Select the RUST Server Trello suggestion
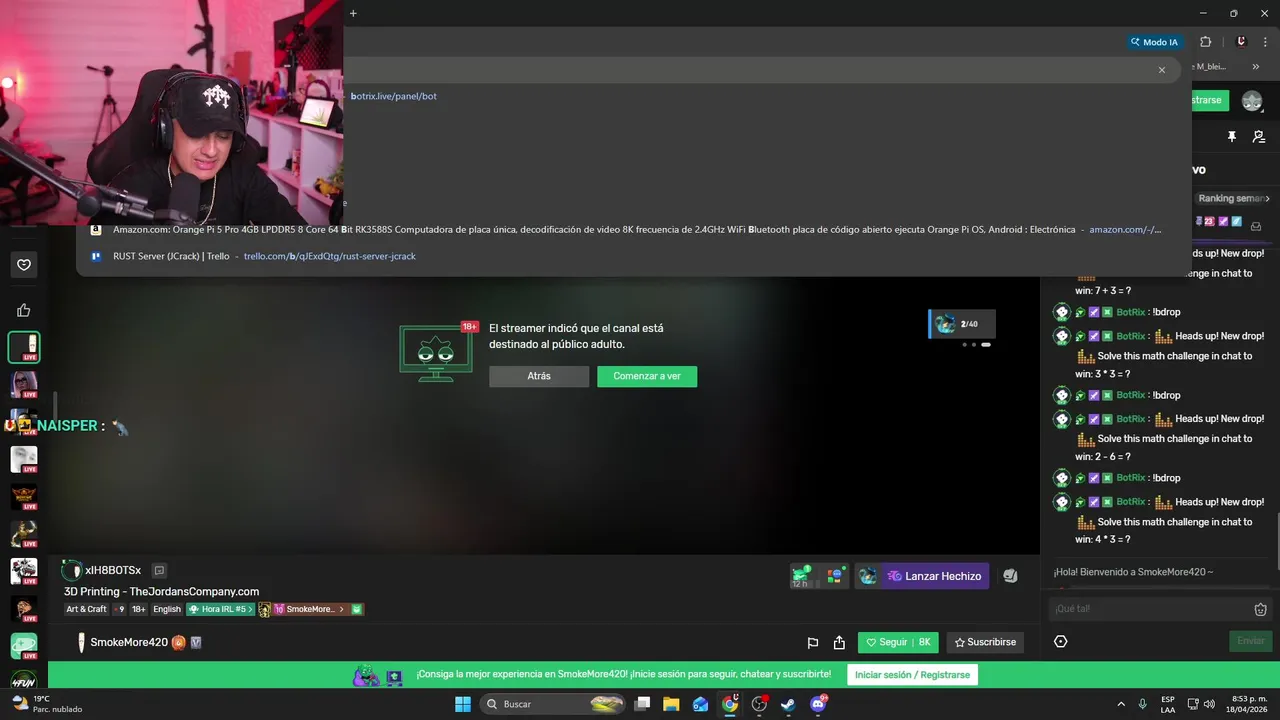The width and height of the screenshot is (1280, 720). [634, 256]
